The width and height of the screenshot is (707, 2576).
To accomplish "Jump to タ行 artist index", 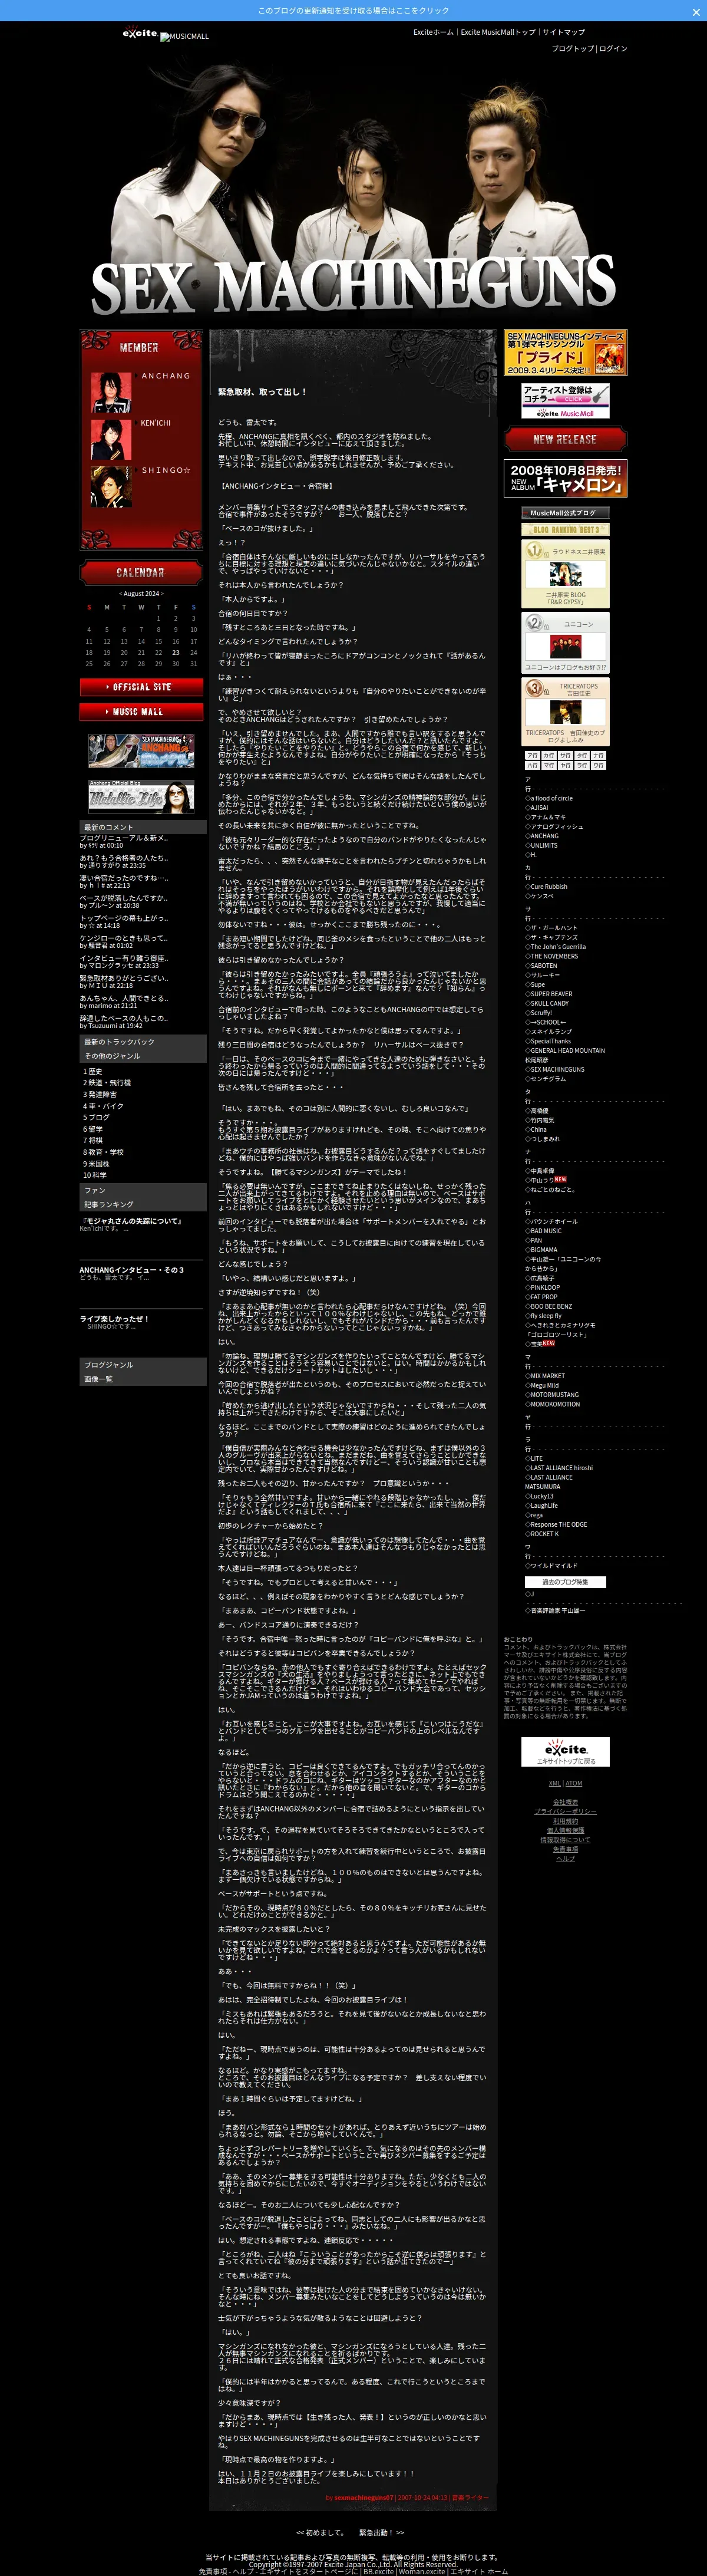I will coord(582,756).
